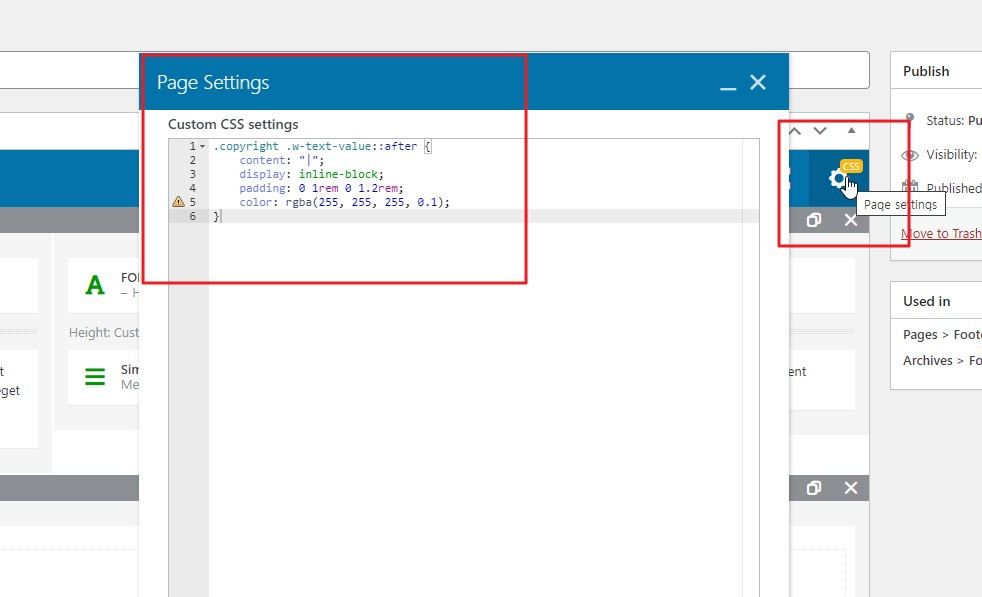982x597 pixels.
Task: Click the eye icon next to Visibility
Action: 910,155
